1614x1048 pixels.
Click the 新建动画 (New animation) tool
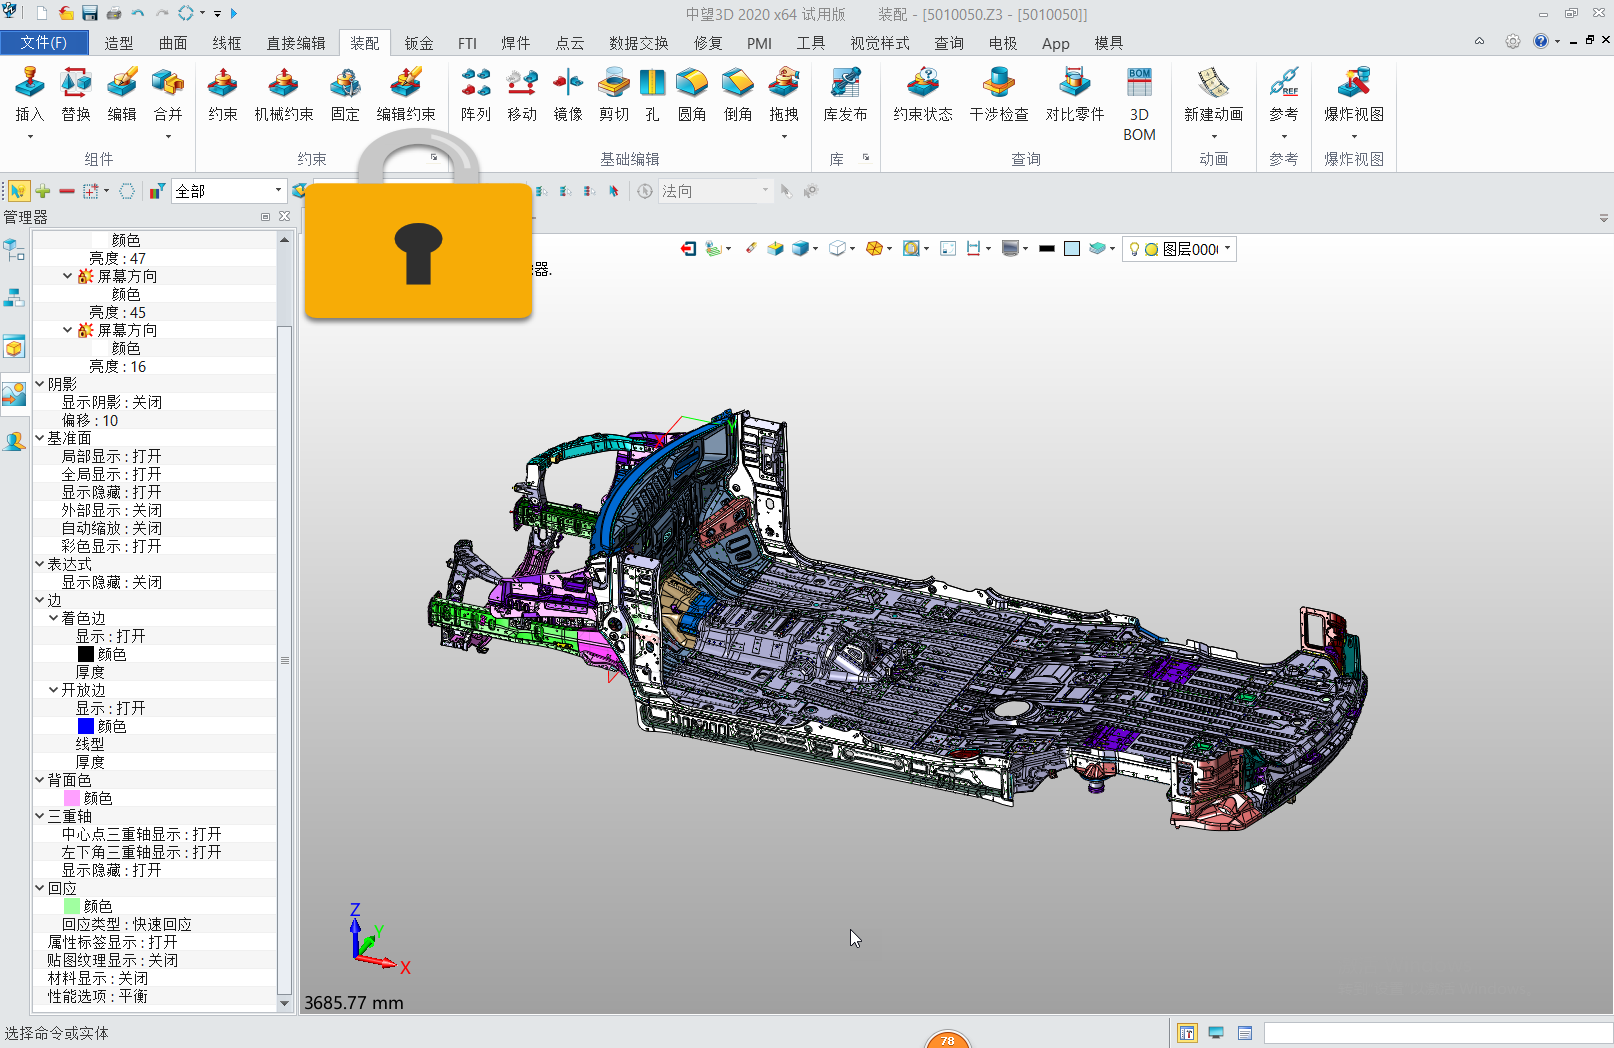1214,95
